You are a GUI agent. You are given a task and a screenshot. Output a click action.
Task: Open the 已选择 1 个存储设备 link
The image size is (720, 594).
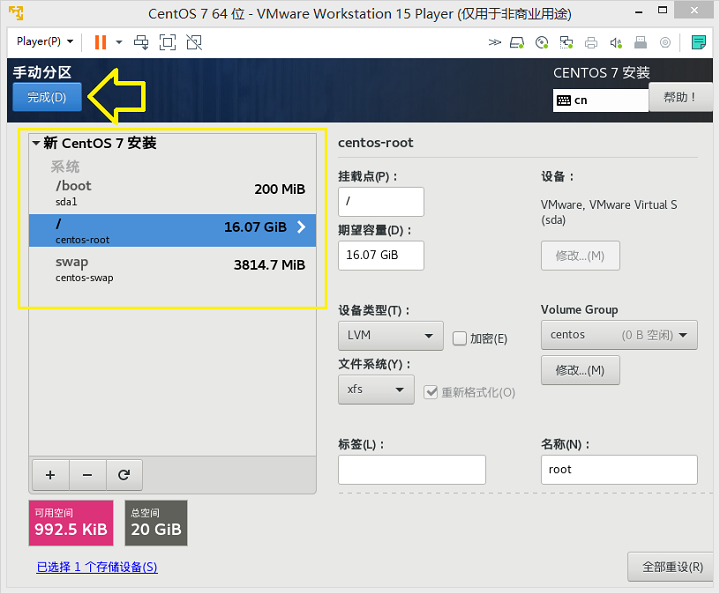[97, 567]
